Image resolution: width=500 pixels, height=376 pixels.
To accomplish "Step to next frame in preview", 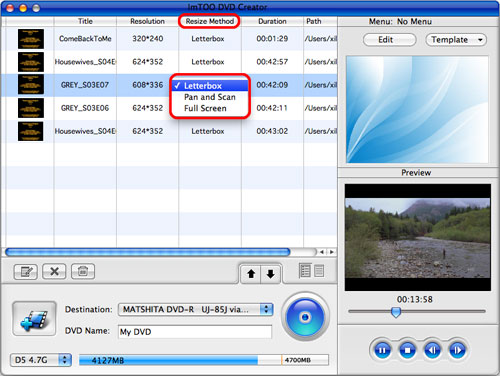I will coord(457,350).
